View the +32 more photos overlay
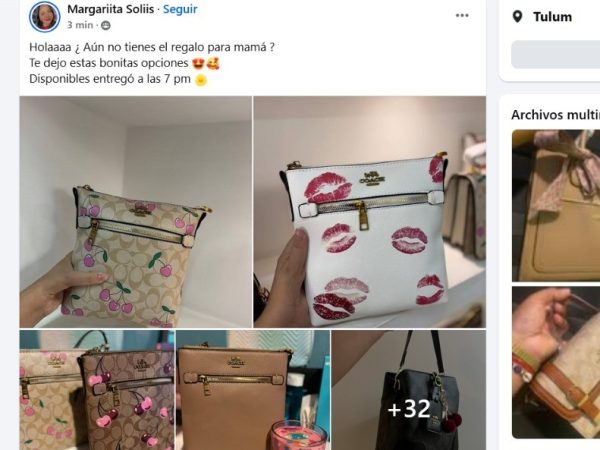This screenshot has width=600, height=450. coord(409,390)
